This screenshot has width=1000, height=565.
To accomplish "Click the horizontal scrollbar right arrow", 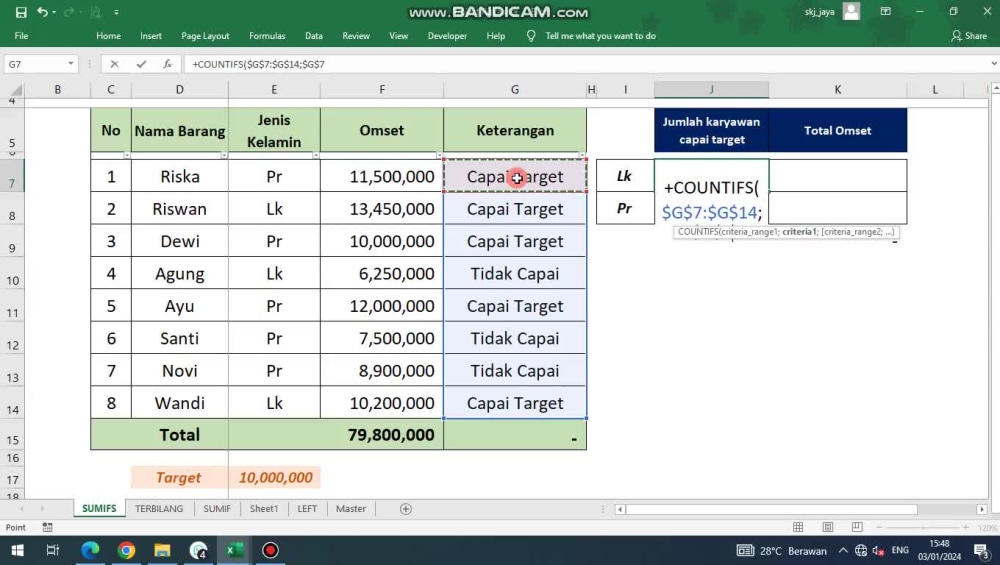I will click(x=982, y=509).
